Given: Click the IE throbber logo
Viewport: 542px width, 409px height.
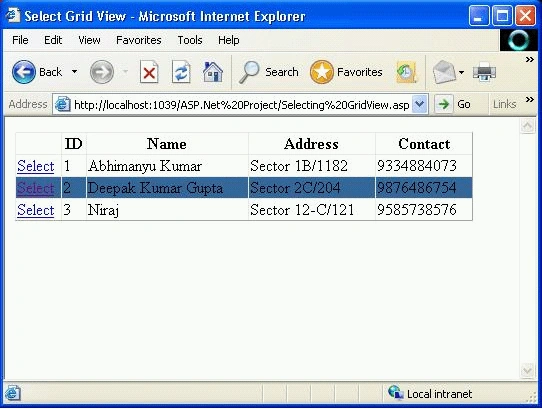Looking at the screenshot, I should pos(518,40).
